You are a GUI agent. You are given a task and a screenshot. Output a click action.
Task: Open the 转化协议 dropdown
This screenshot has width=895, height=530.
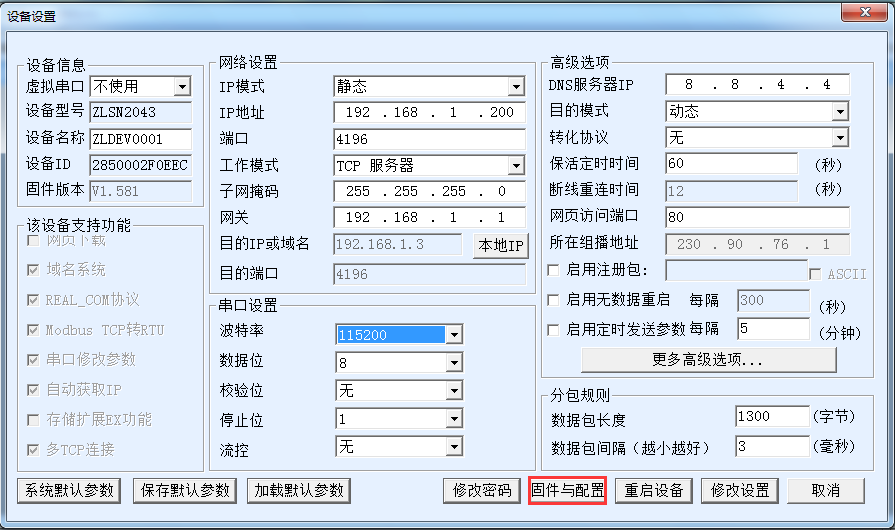[840, 137]
